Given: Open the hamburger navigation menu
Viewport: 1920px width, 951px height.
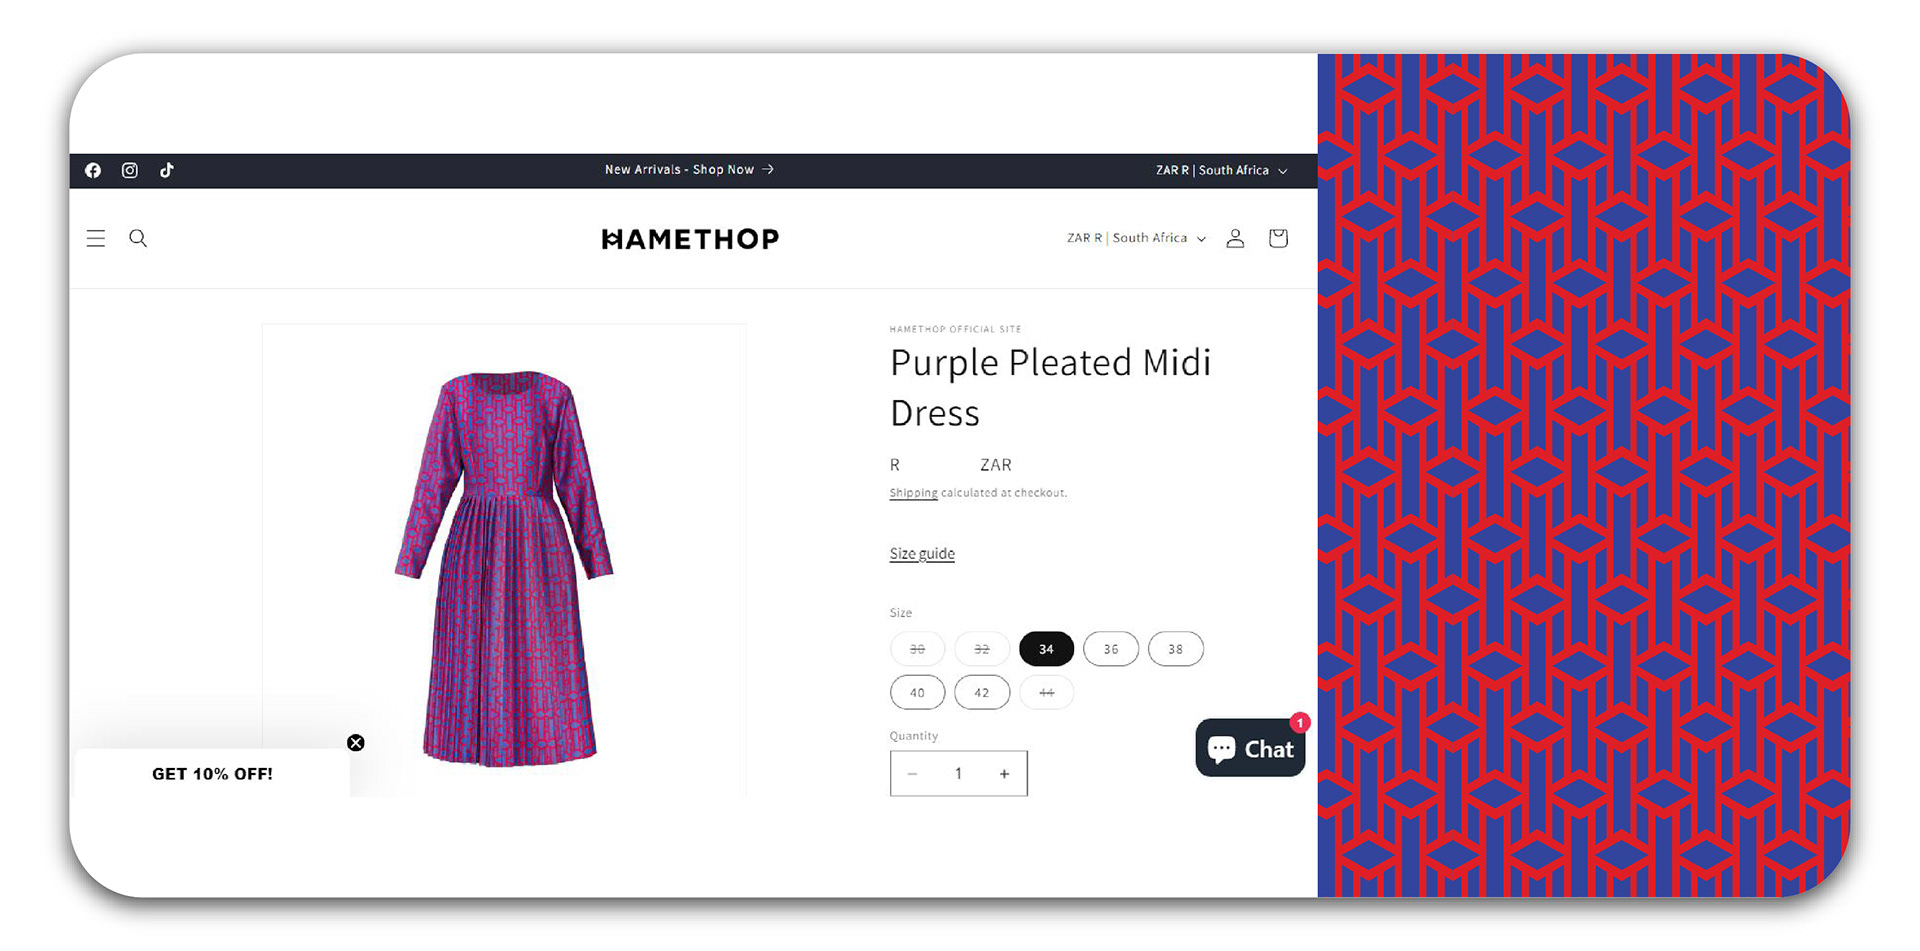Looking at the screenshot, I should [96, 238].
